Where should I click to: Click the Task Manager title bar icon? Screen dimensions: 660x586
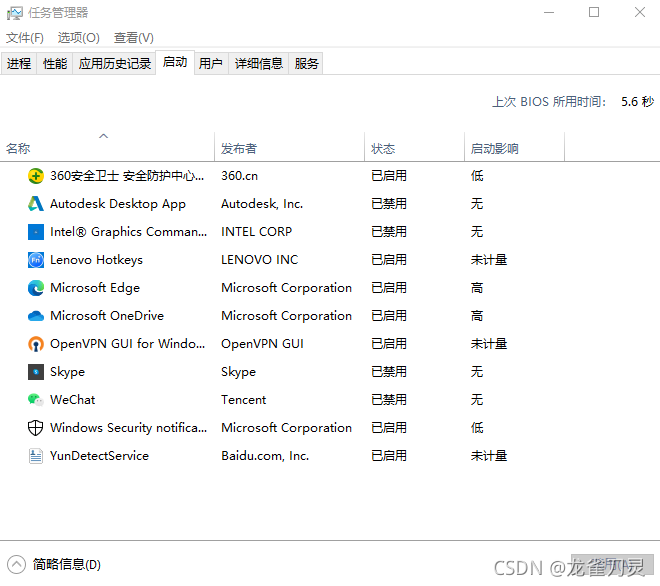pos(14,13)
